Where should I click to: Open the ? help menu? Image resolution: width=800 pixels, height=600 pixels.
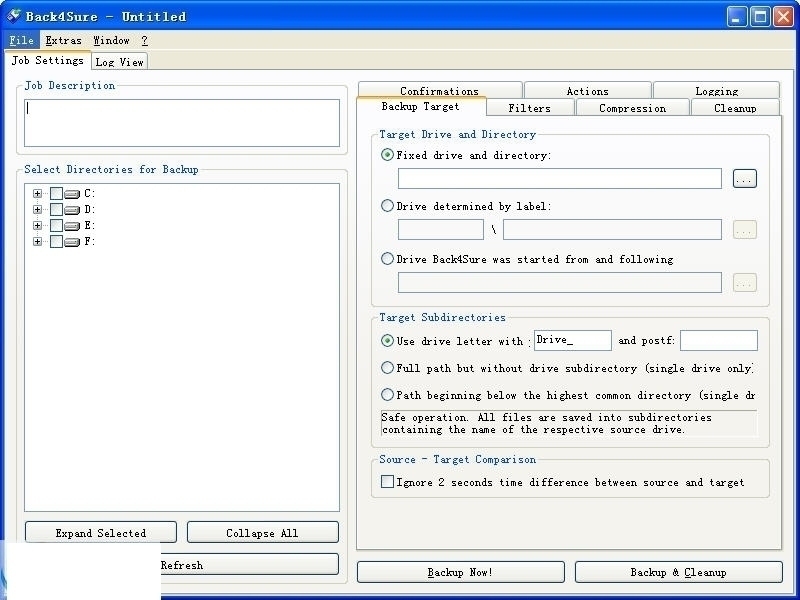coord(144,40)
